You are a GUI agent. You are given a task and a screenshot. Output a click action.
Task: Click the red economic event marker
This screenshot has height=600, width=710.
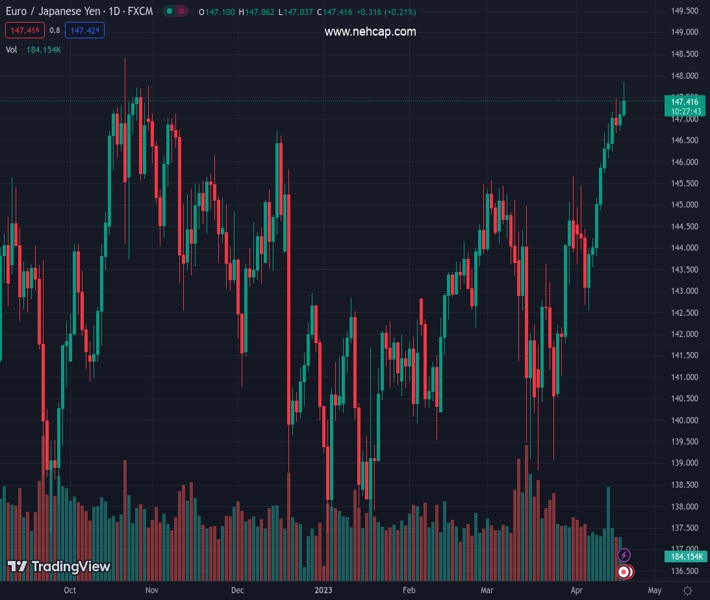point(624,572)
